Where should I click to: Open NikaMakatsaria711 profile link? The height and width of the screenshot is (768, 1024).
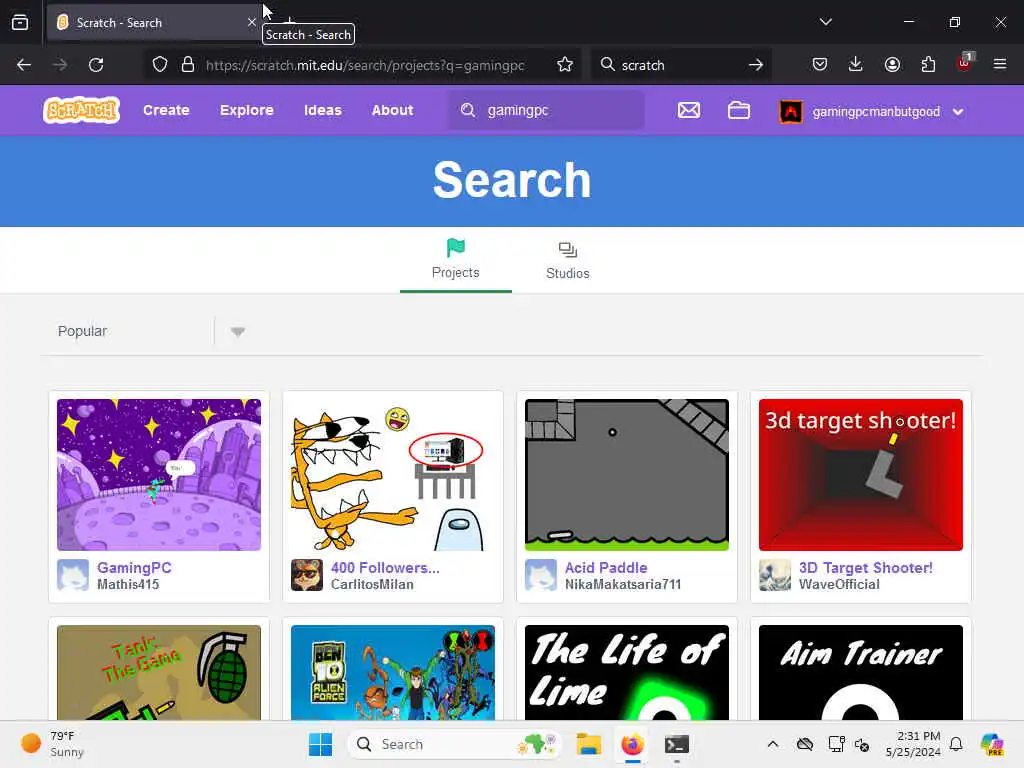click(x=623, y=584)
